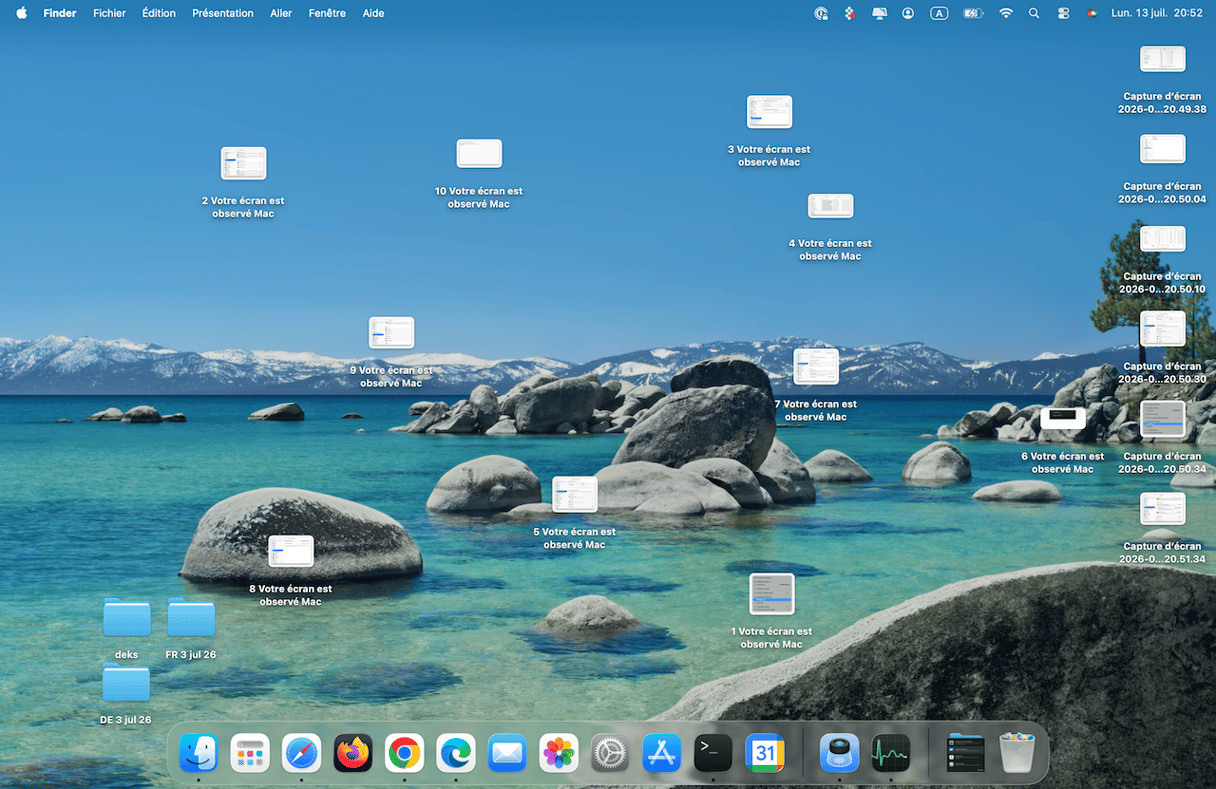Open the Fenêtre menu
Image resolution: width=1216 pixels, height=789 pixels.
[327, 13]
